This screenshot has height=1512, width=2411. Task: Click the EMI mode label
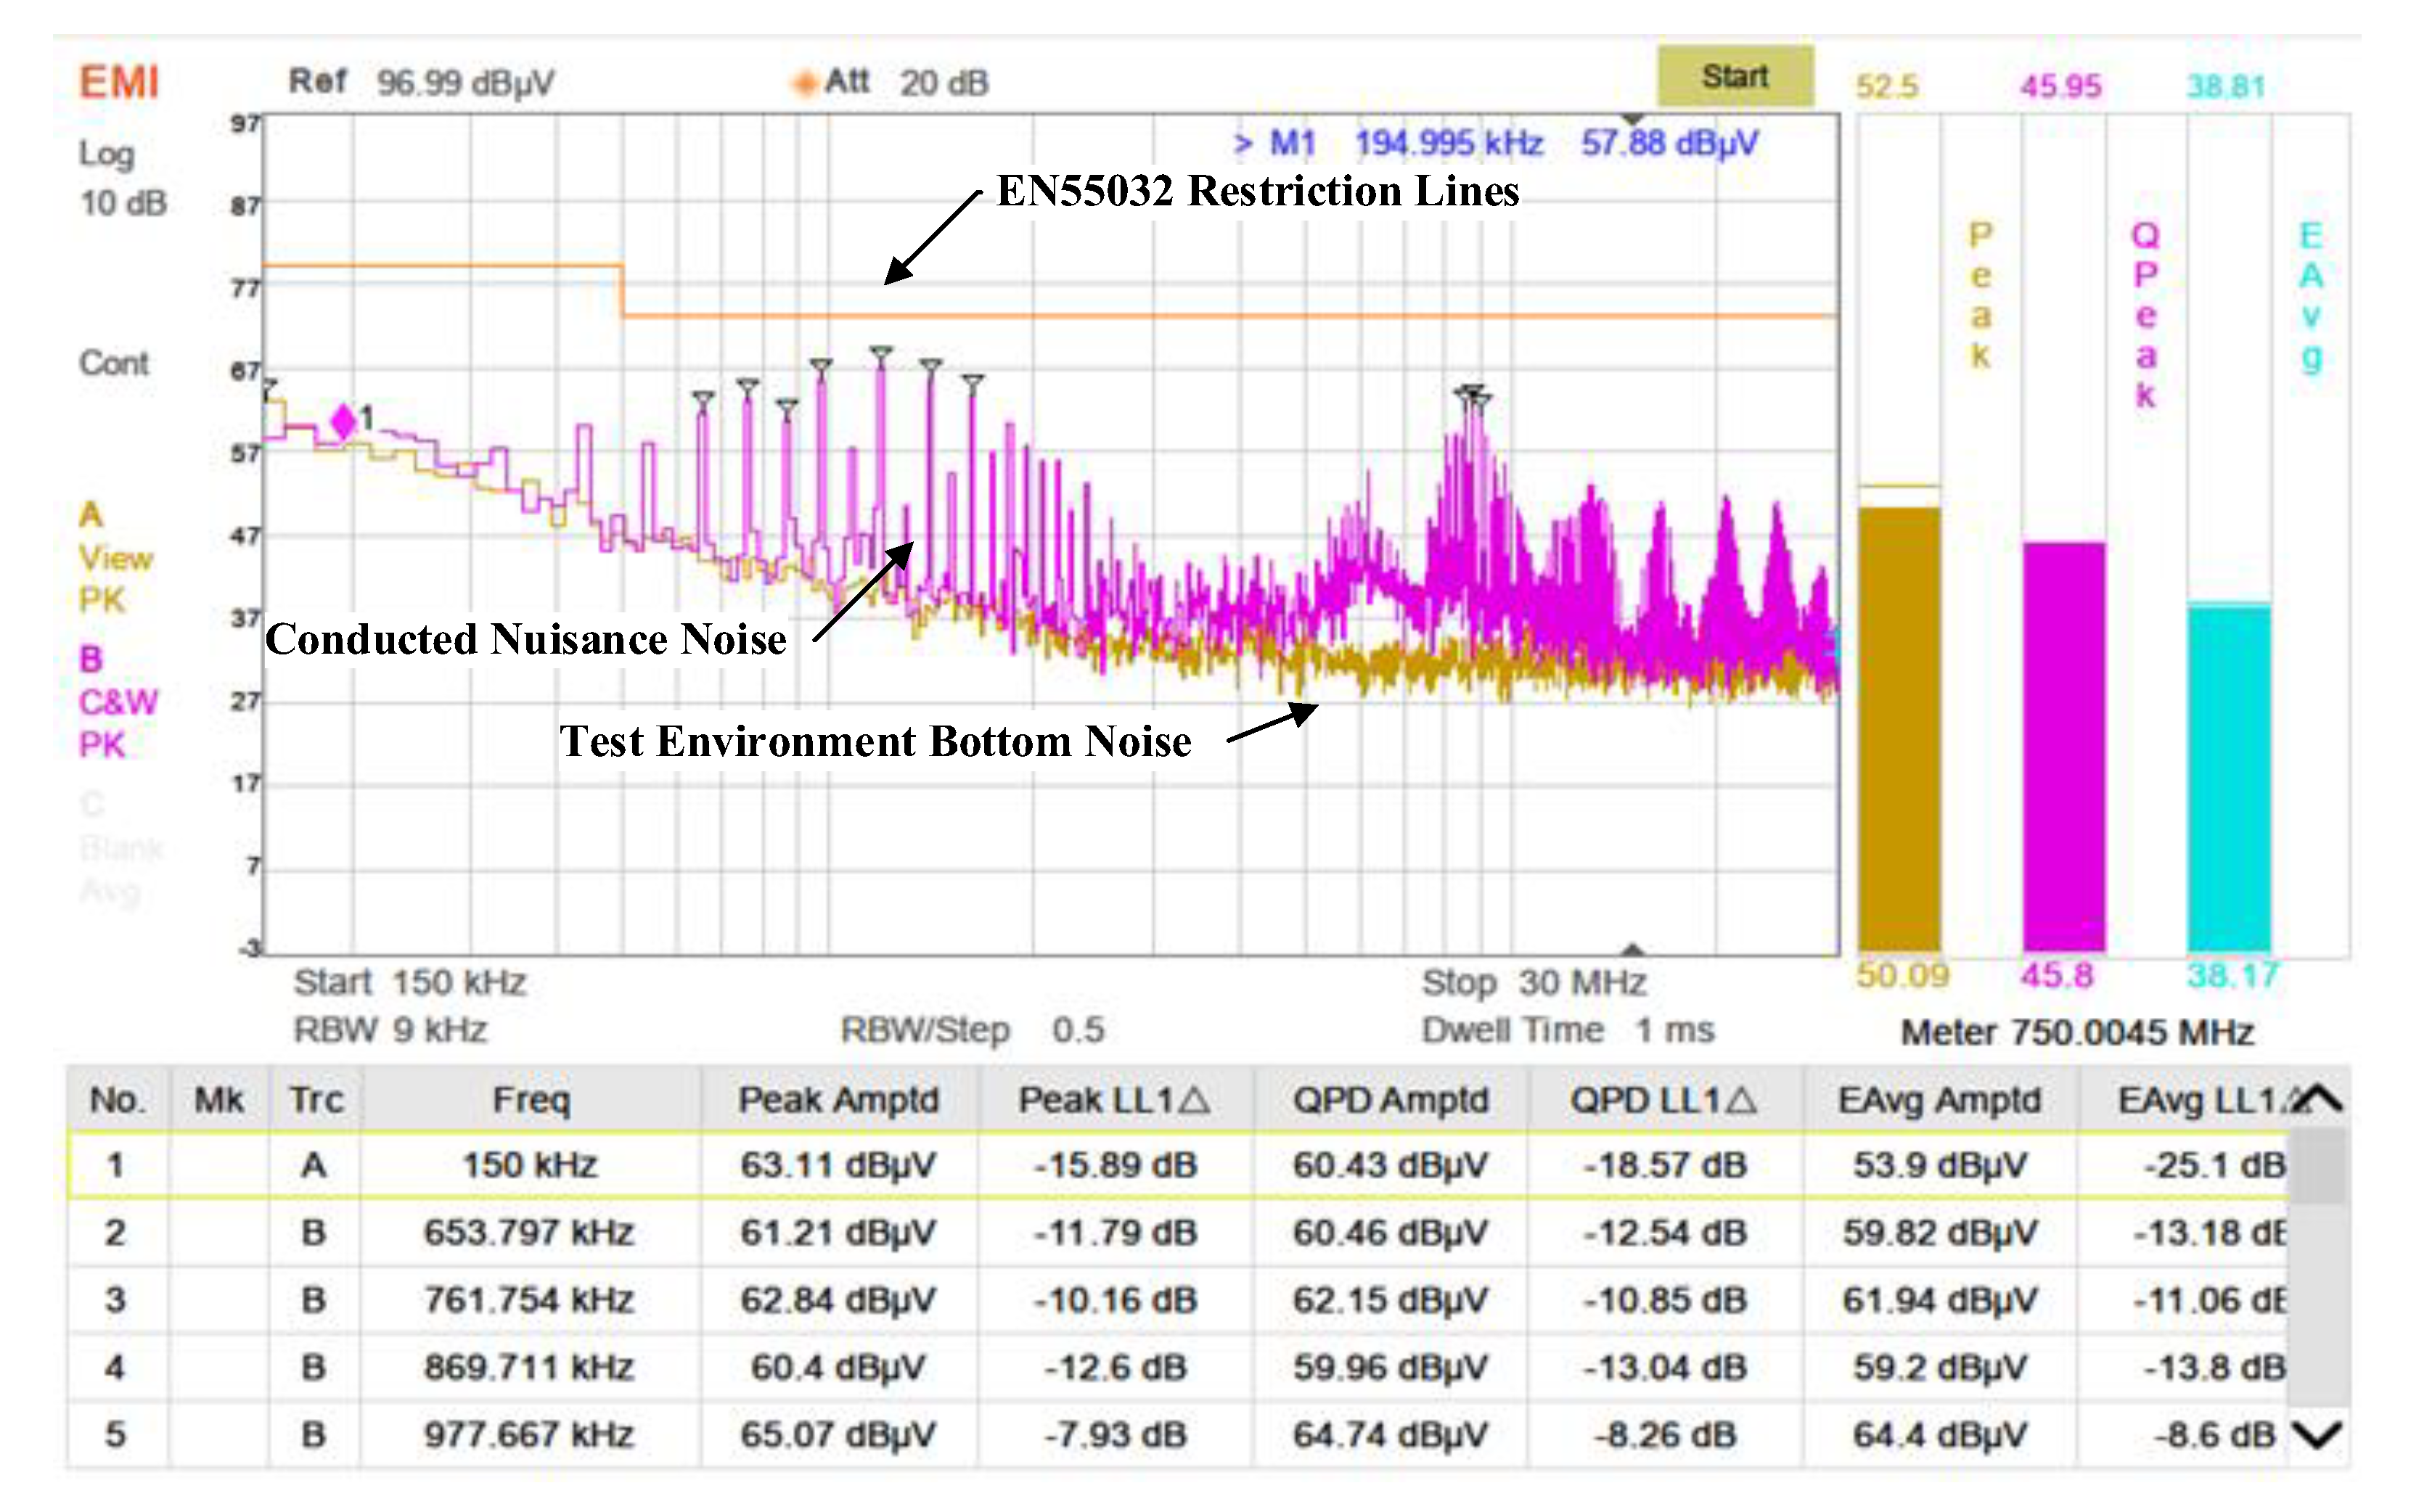tap(119, 82)
